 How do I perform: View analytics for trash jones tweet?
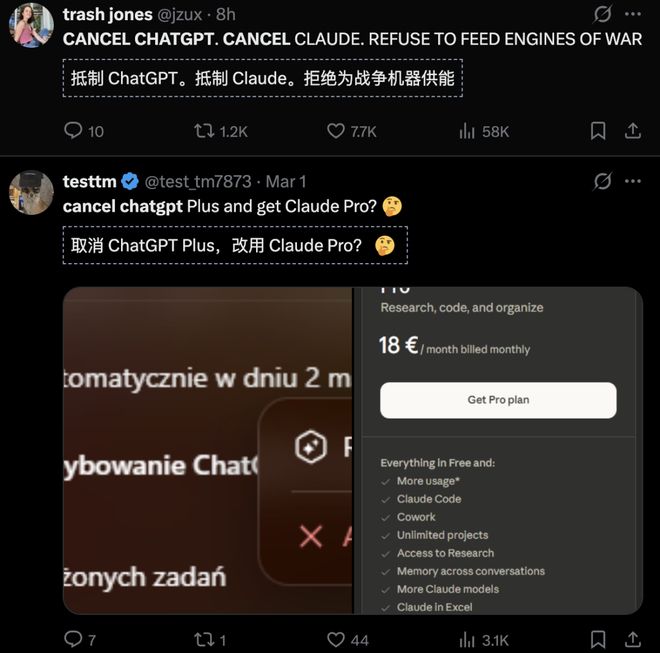(x=467, y=131)
